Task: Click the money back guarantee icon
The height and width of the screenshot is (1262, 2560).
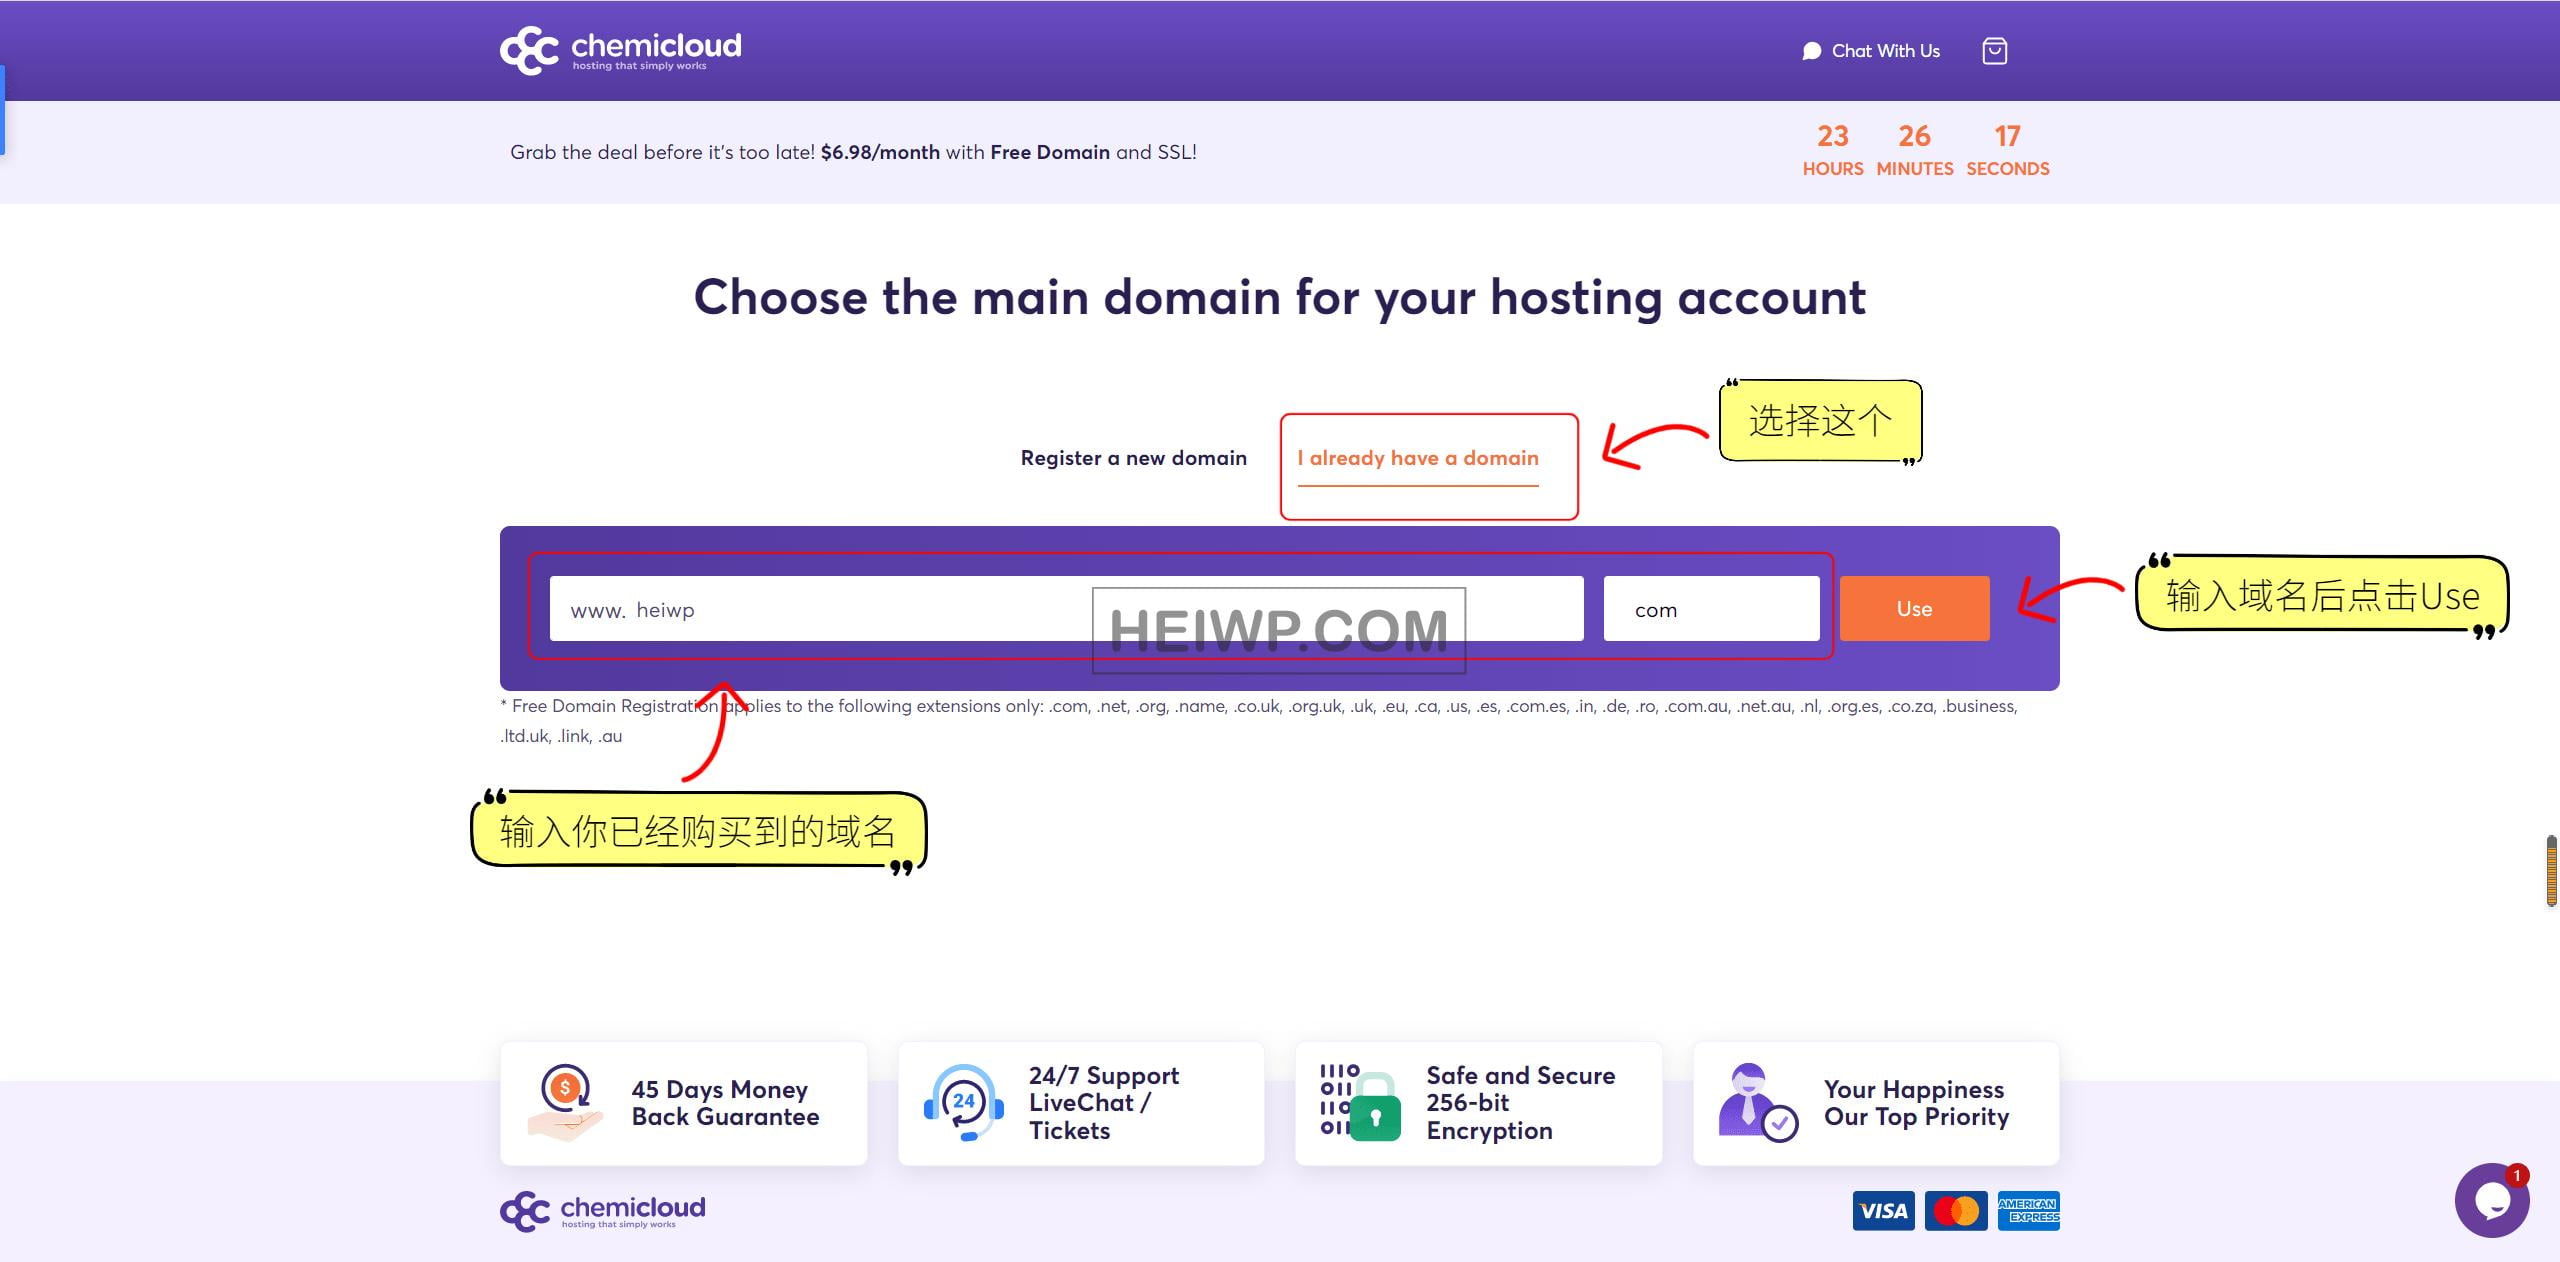Action: [566, 1103]
